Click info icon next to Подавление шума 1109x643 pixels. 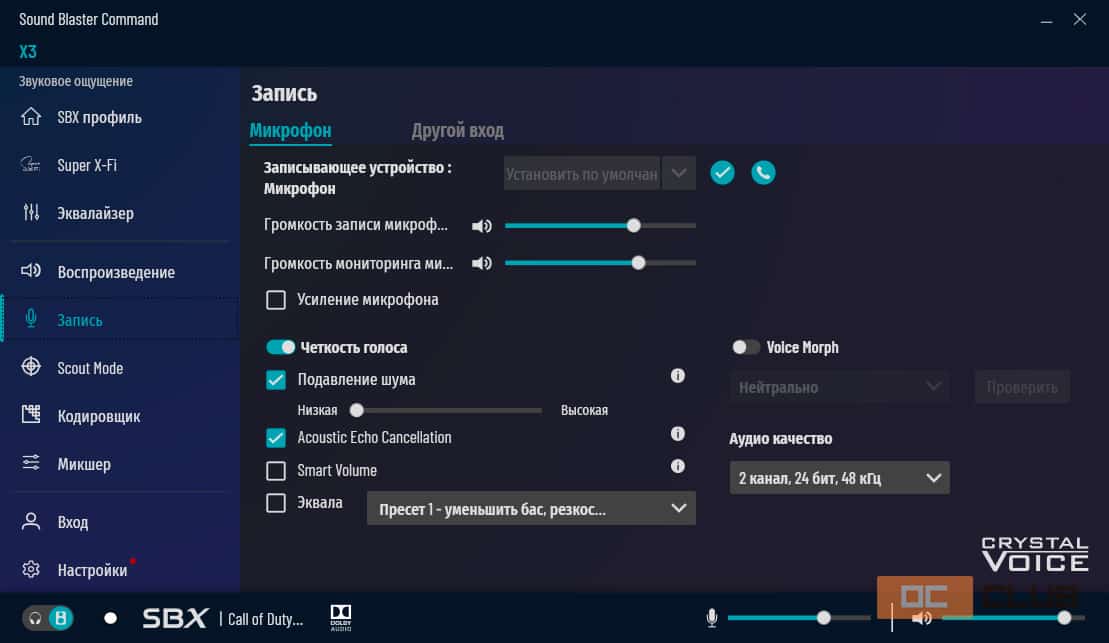coord(677,376)
